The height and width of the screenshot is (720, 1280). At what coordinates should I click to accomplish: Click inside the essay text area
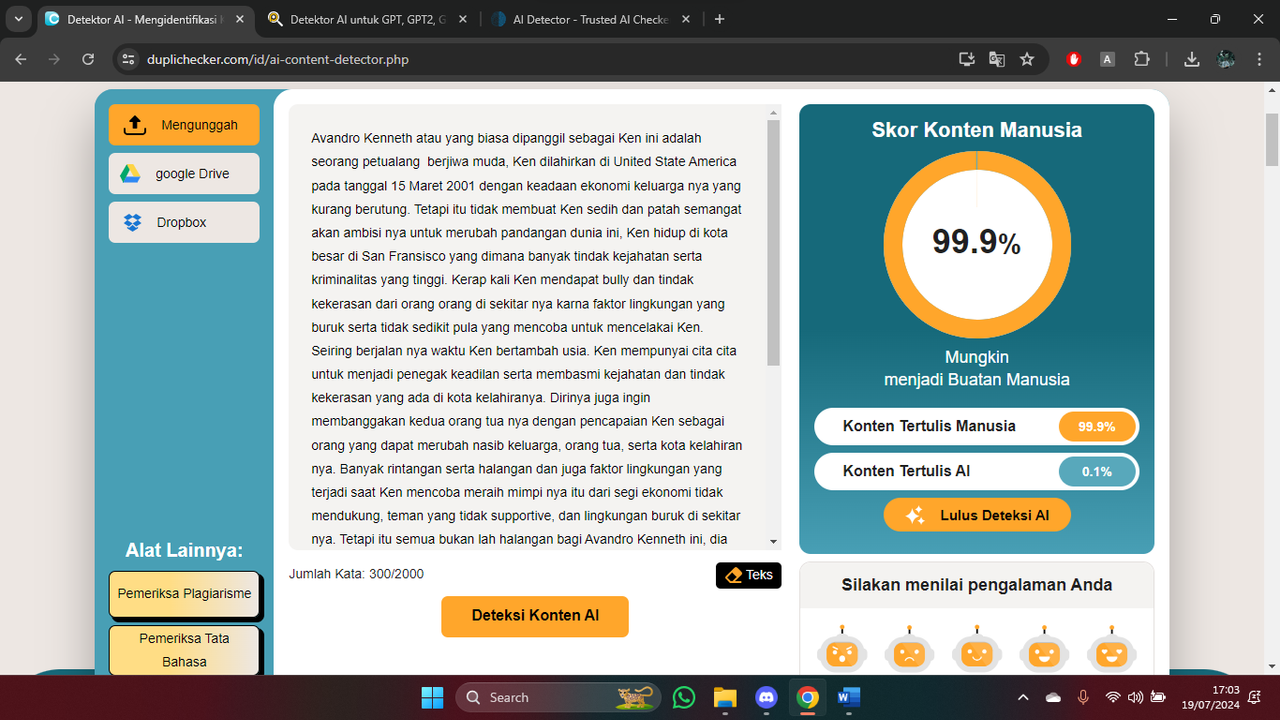point(527,327)
